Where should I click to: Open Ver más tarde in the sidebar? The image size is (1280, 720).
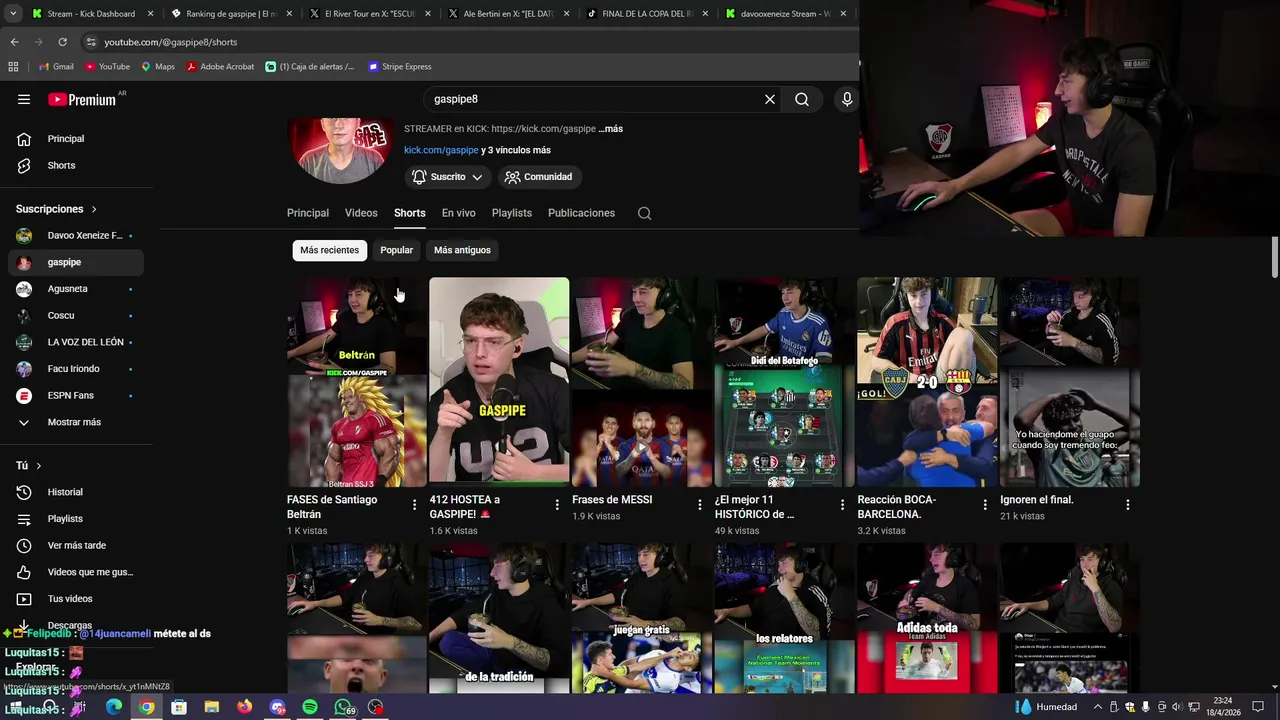pos(76,545)
